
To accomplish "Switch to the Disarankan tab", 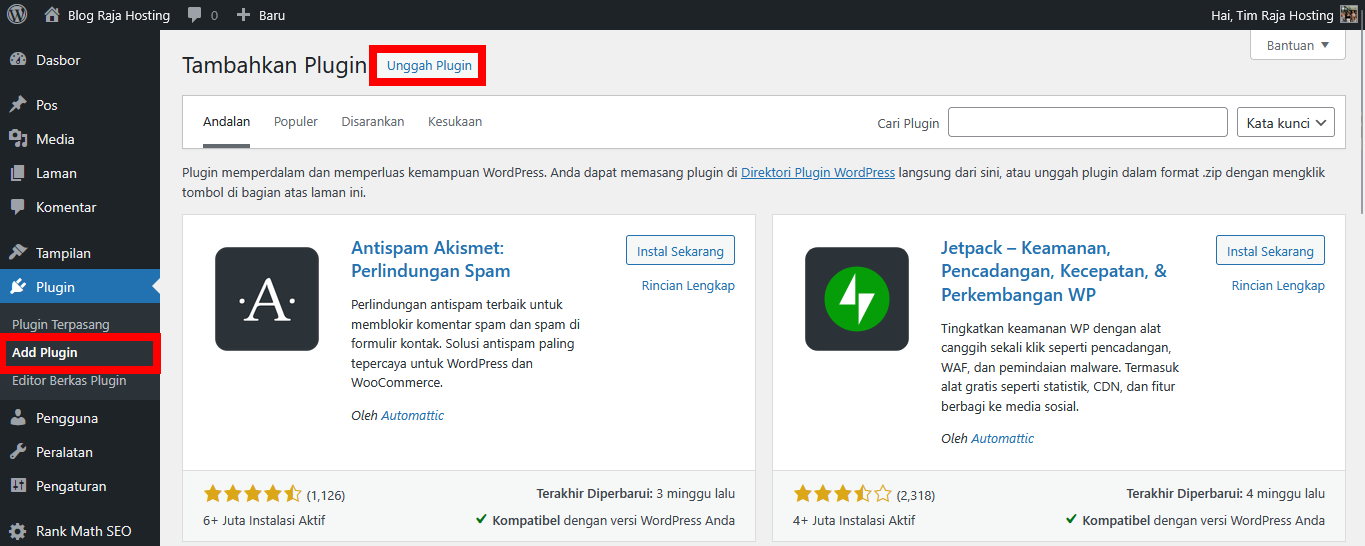I will click(x=373, y=122).
